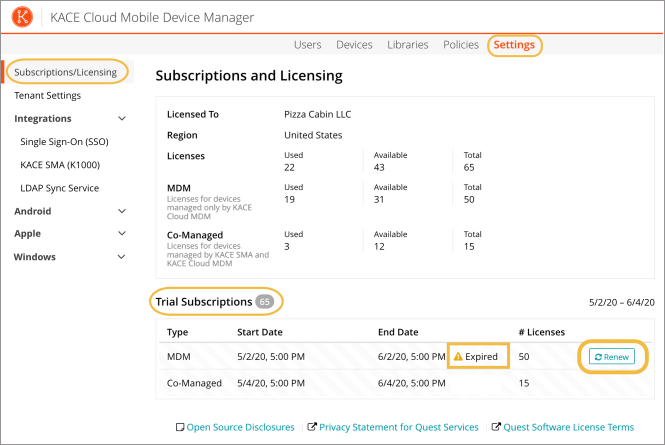Click the Trial Subscriptions count badge 65
This screenshot has height=445, width=665.
(x=264, y=302)
